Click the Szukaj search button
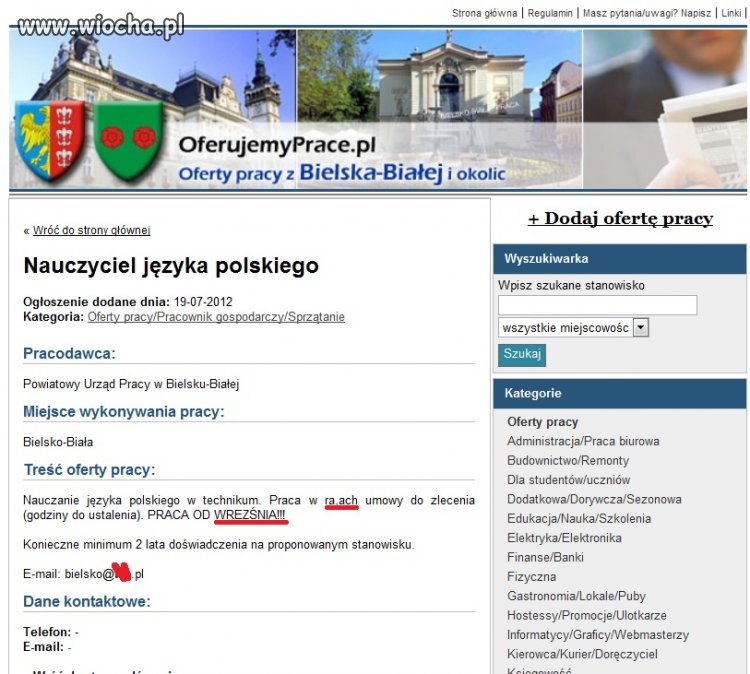Screen dimensions: 750x674 521,354
